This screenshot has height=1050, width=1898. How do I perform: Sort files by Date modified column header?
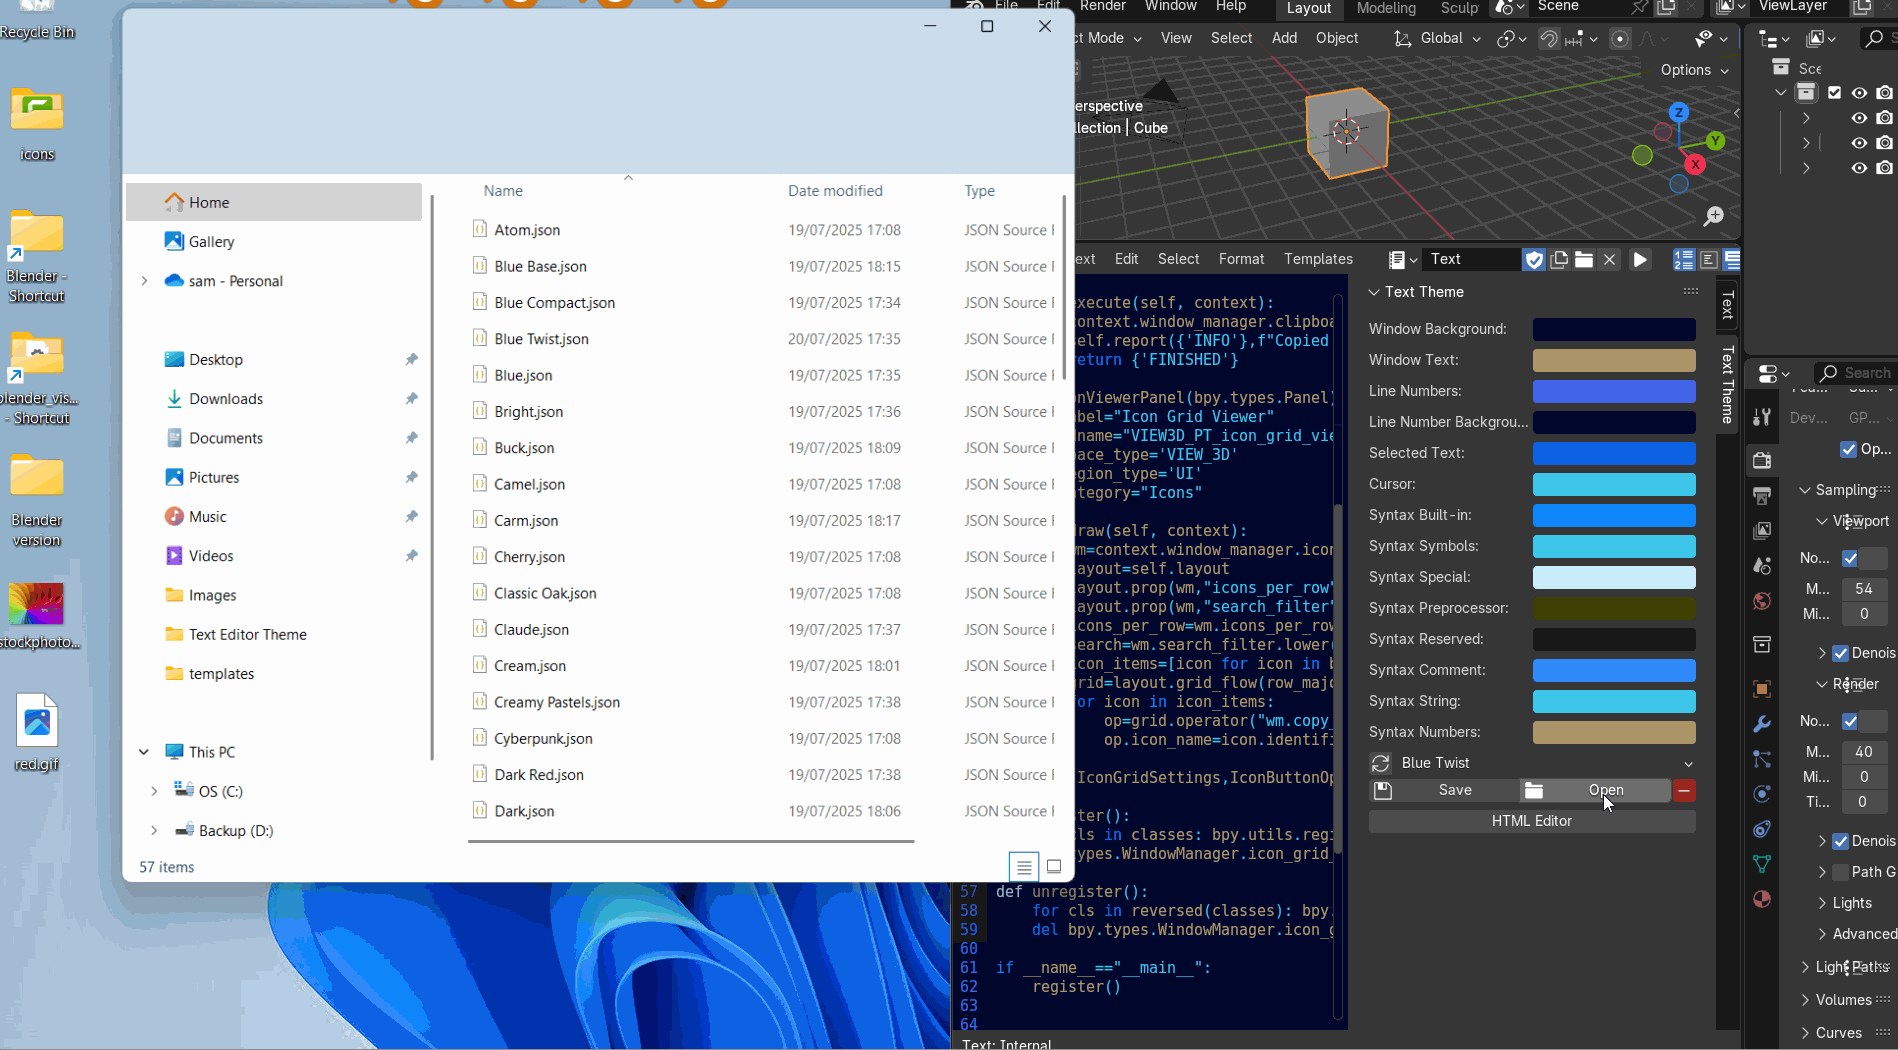[x=835, y=191]
